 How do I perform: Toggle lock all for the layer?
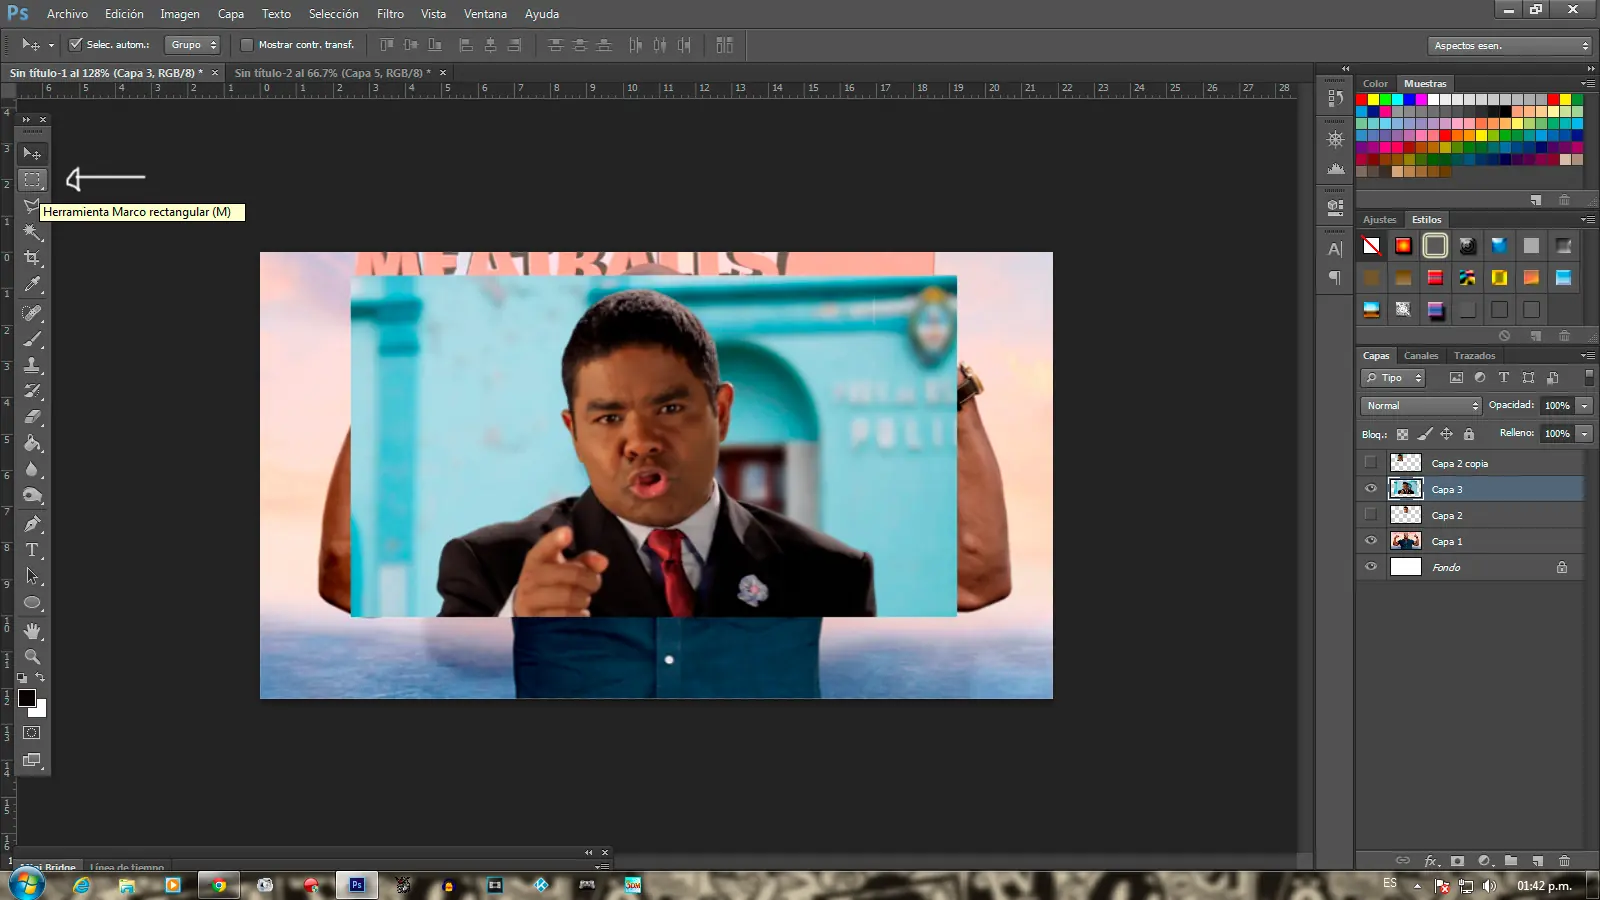pos(1469,434)
